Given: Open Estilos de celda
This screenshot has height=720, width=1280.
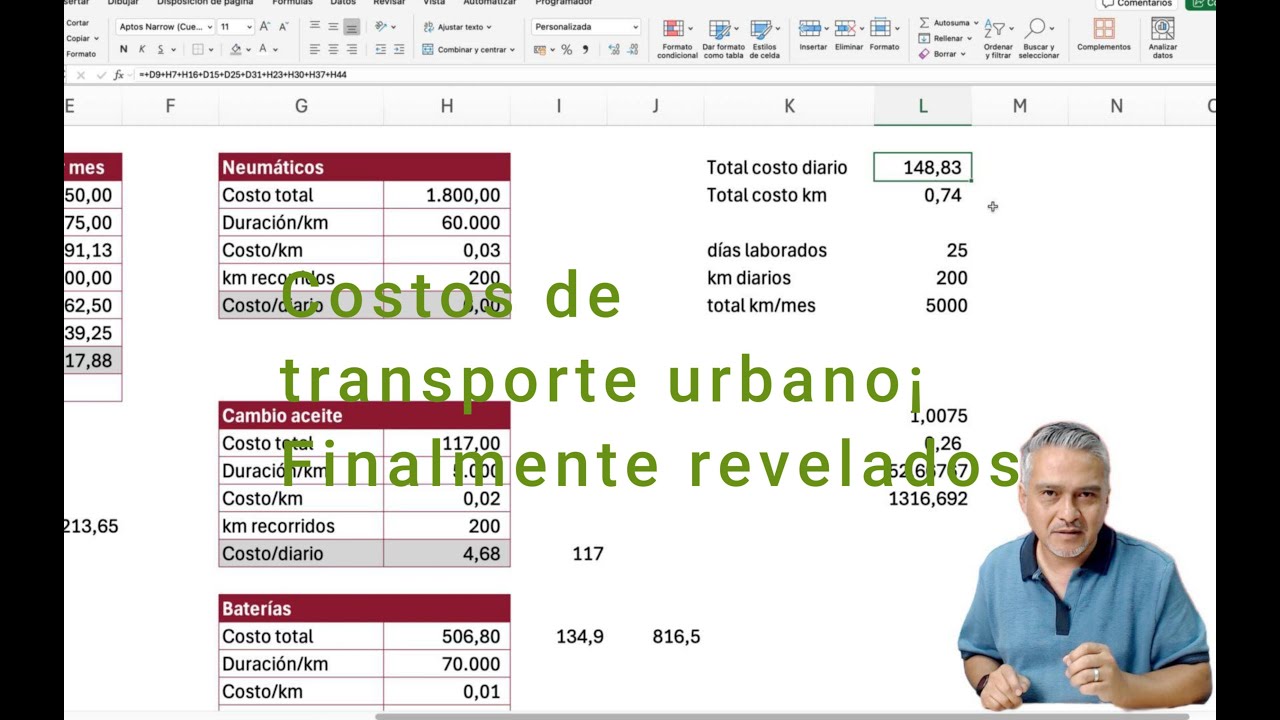Looking at the screenshot, I should click(765, 38).
